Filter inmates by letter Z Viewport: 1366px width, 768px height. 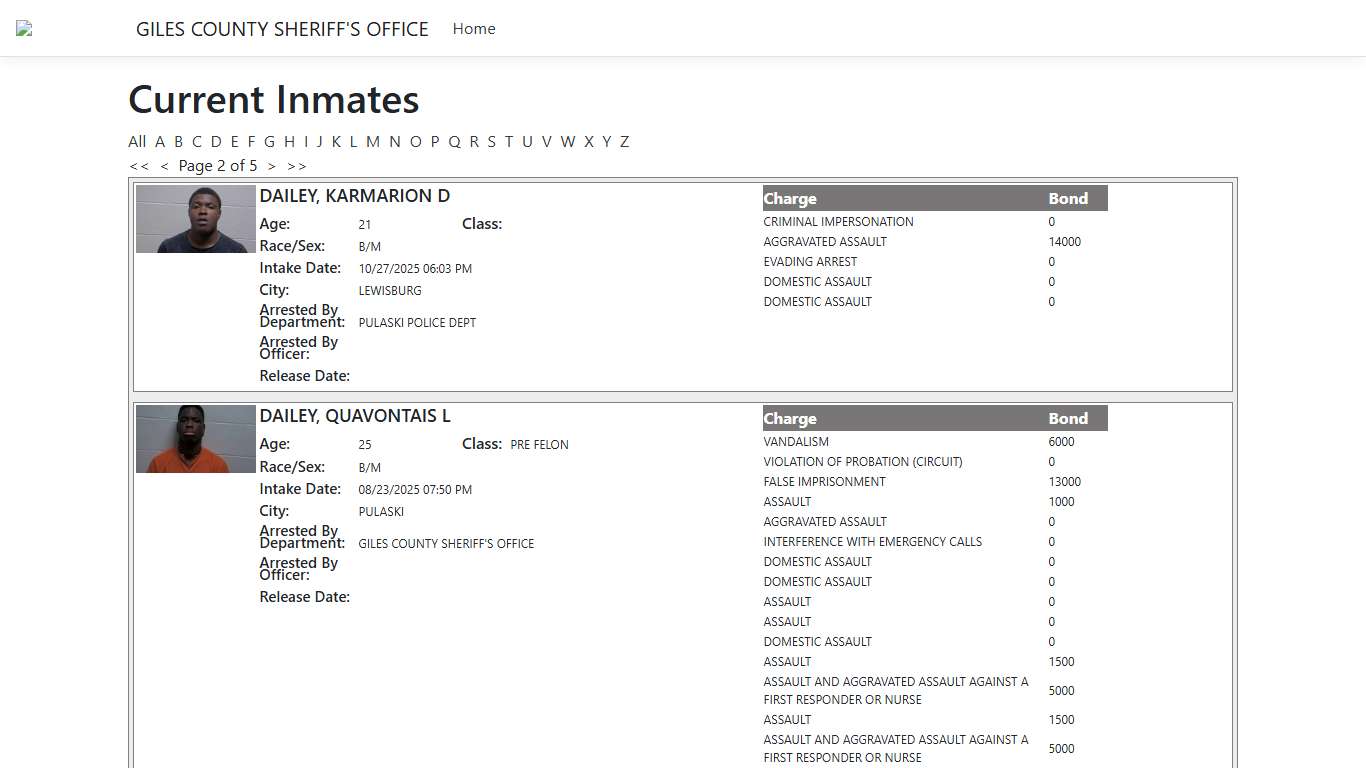click(624, 141)
